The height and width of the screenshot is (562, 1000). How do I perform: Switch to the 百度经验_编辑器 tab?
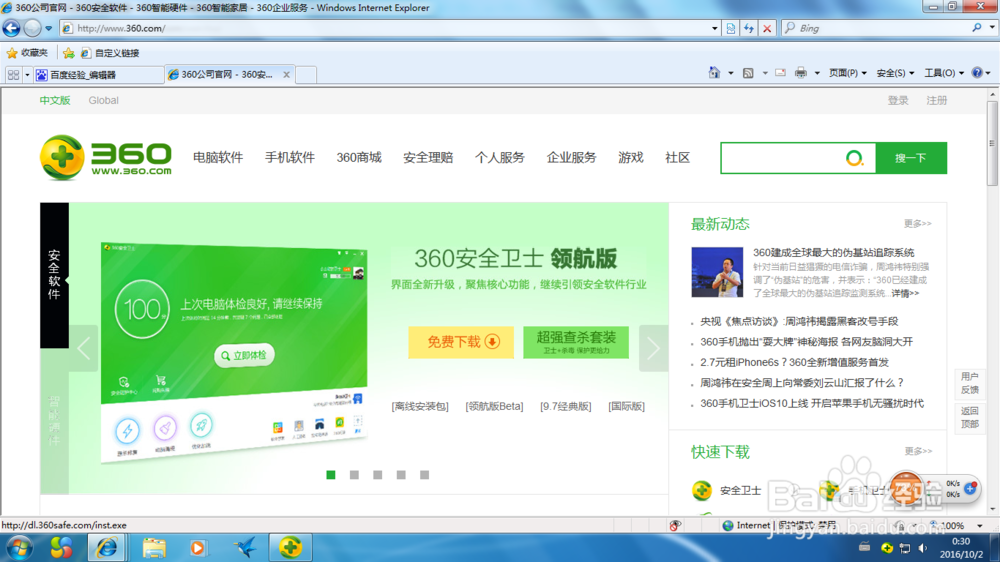(99, 75)
